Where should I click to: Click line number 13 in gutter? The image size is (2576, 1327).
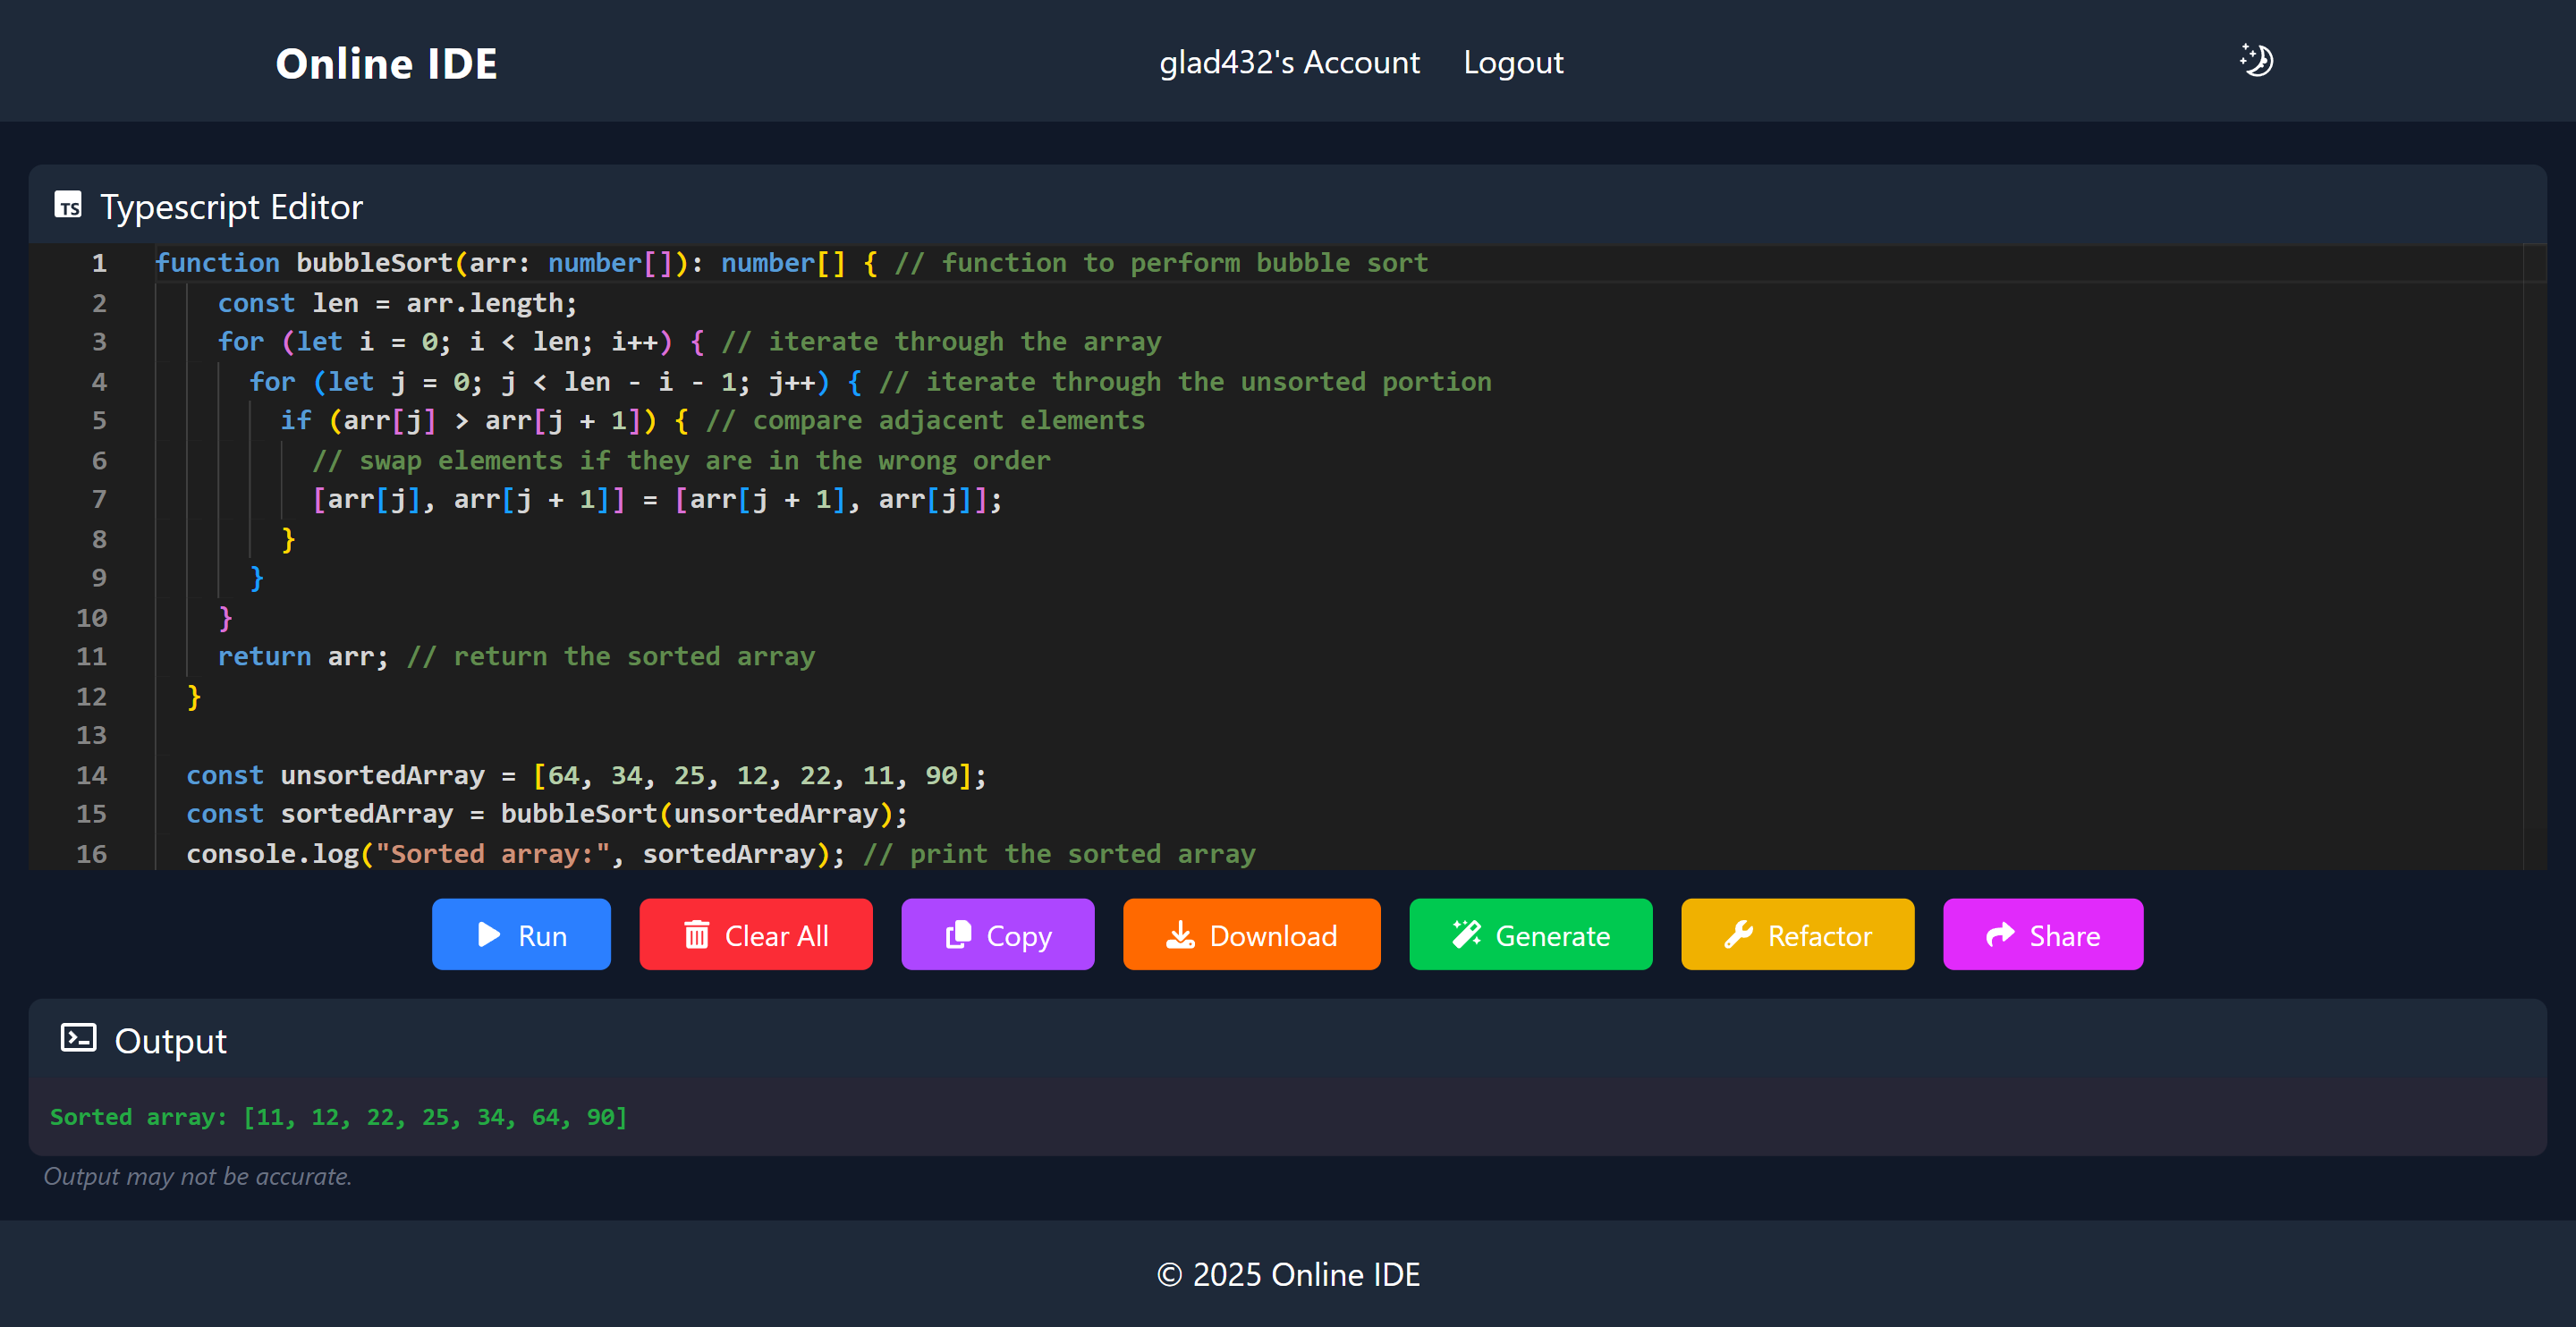pyautogui.click(x=91, y=735)
